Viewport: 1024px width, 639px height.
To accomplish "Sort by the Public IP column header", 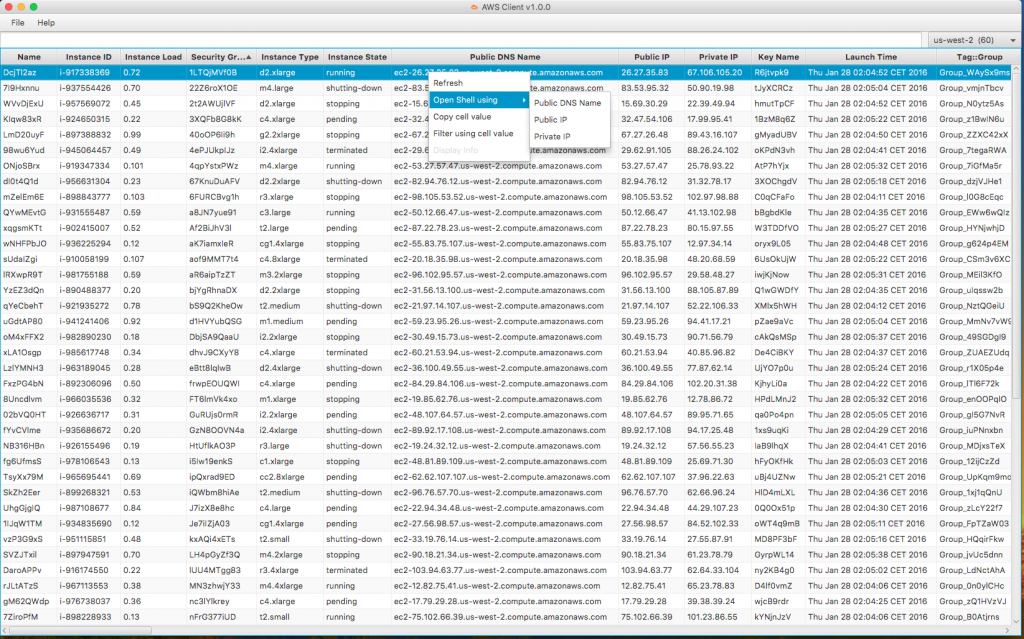I will click(x=652, y=57).
